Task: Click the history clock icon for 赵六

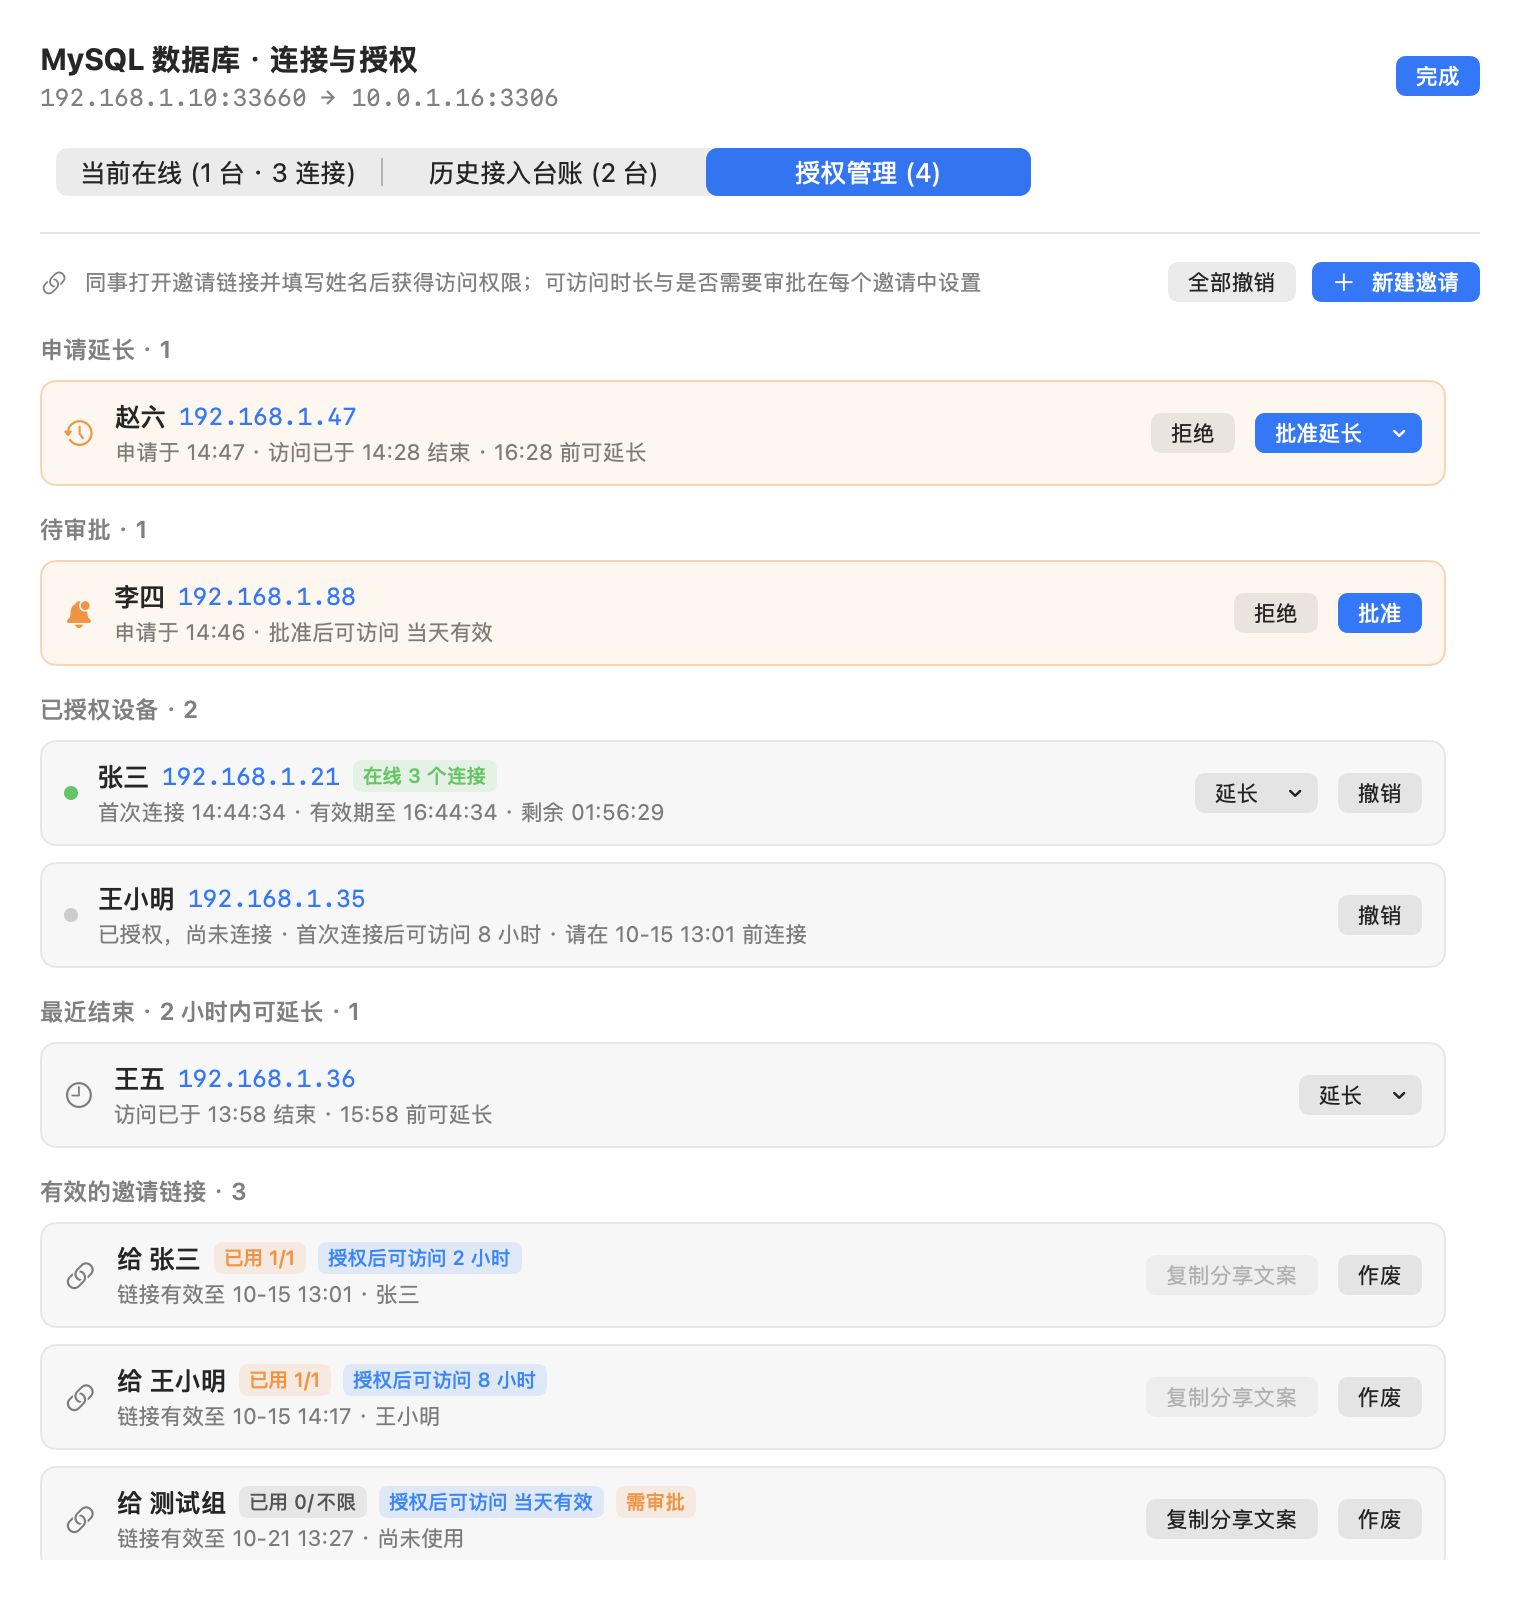Action: point(79,433)
